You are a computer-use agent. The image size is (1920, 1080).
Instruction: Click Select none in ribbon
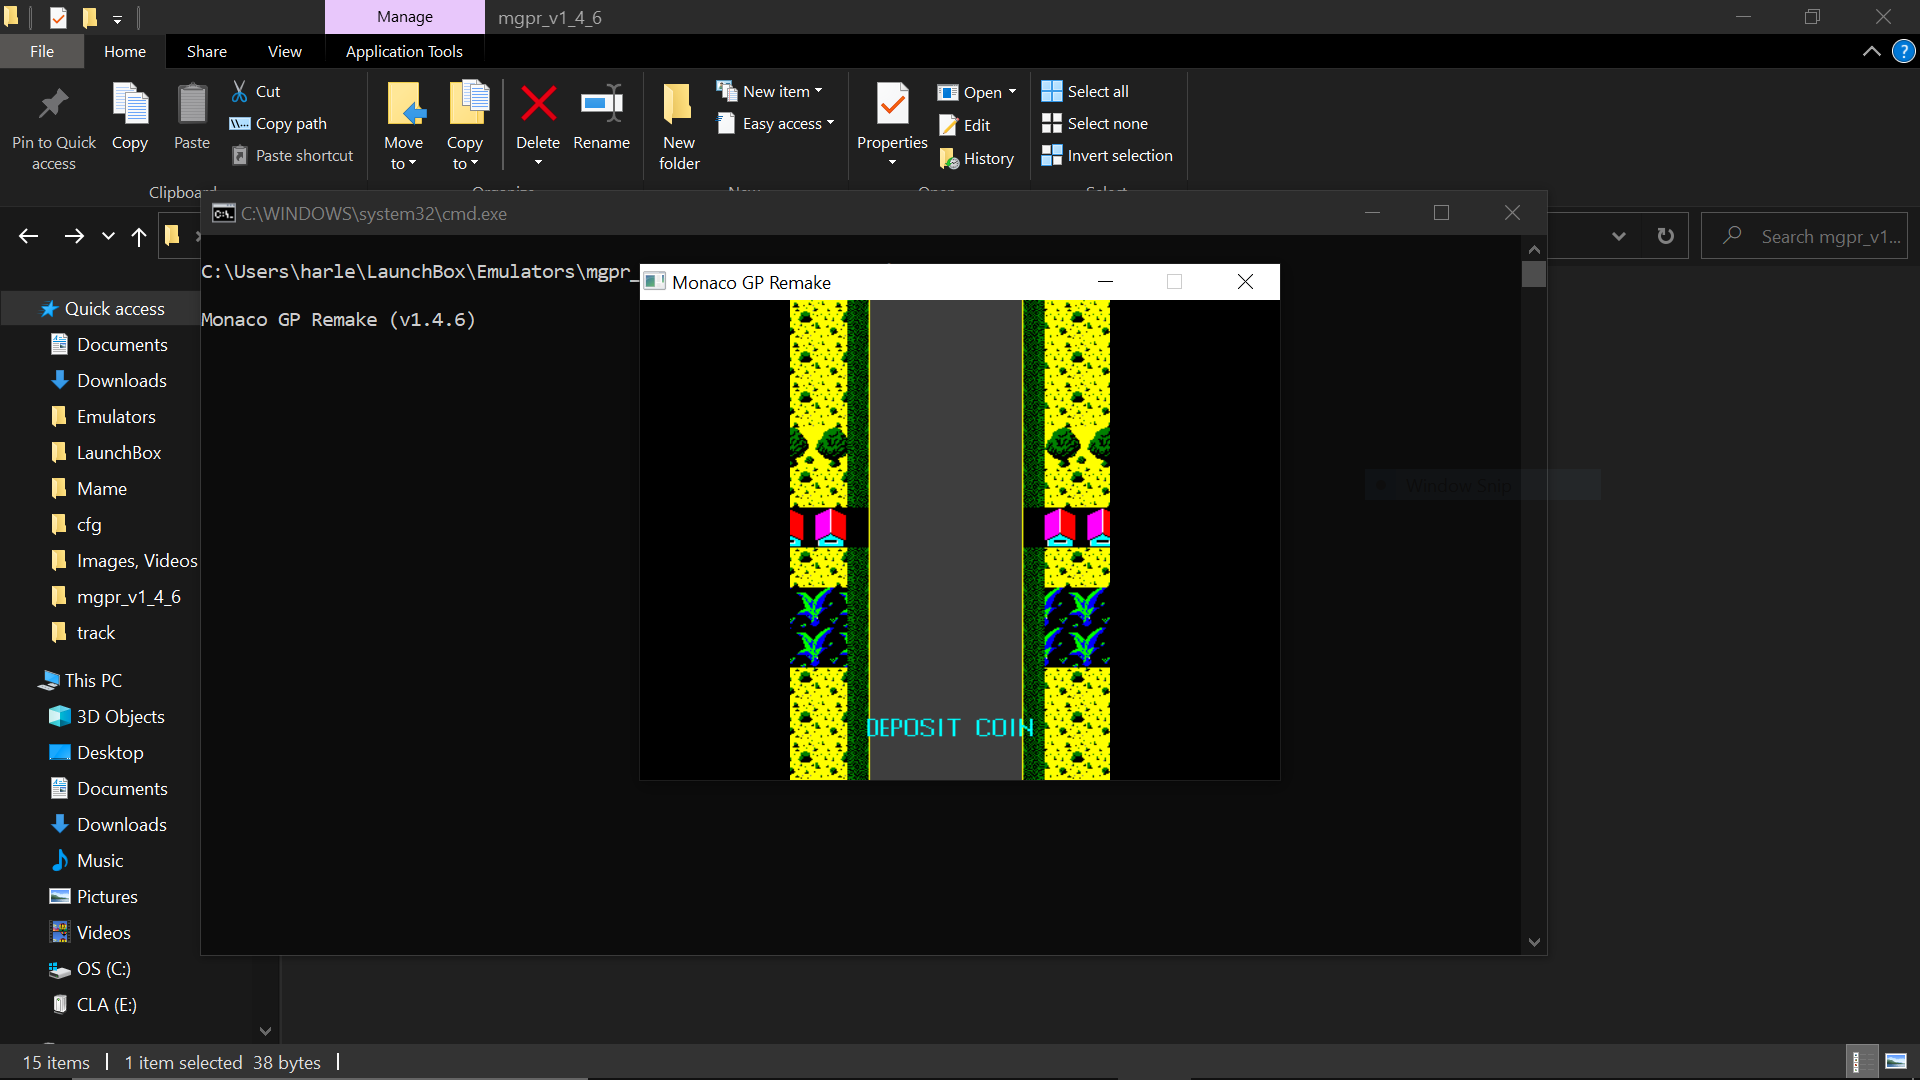coord(1095,123)
